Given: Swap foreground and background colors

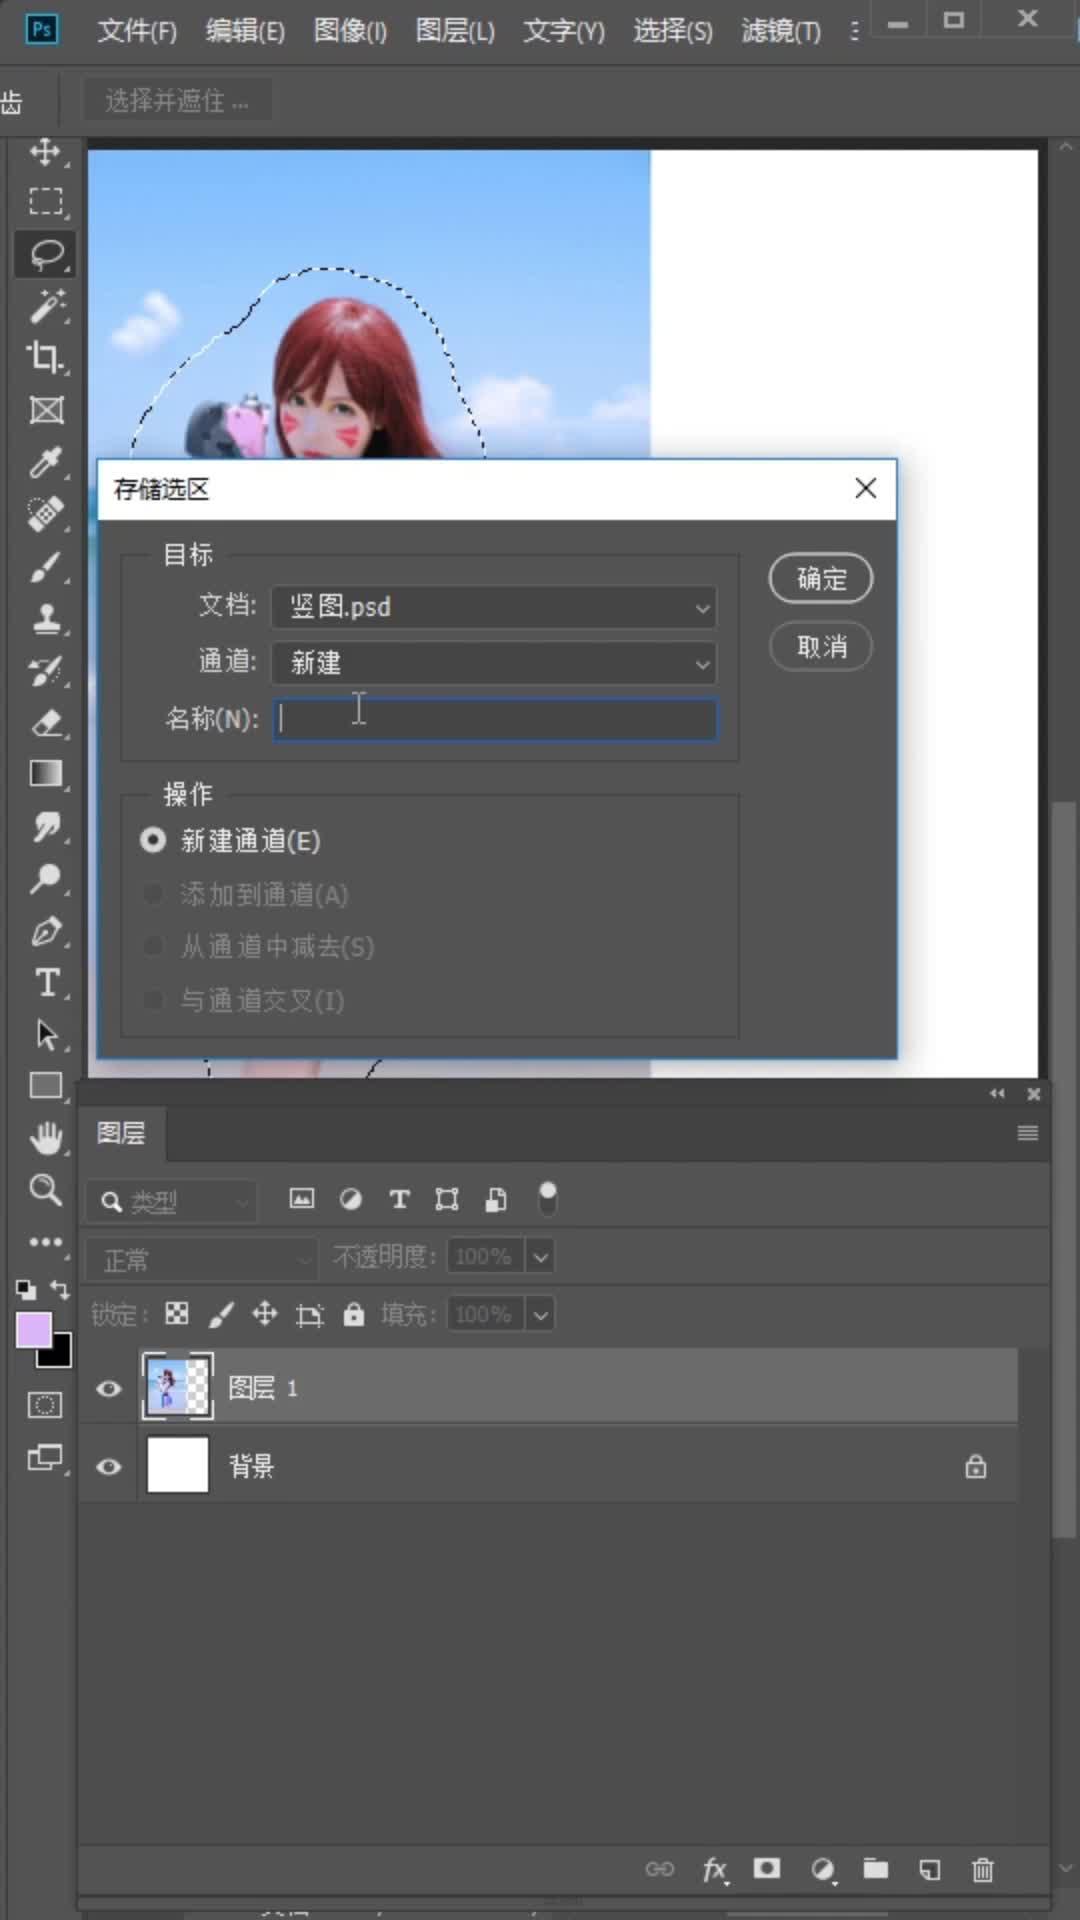Looking at the screenshot, I should pyautogui.click(x=60, y=1290).
